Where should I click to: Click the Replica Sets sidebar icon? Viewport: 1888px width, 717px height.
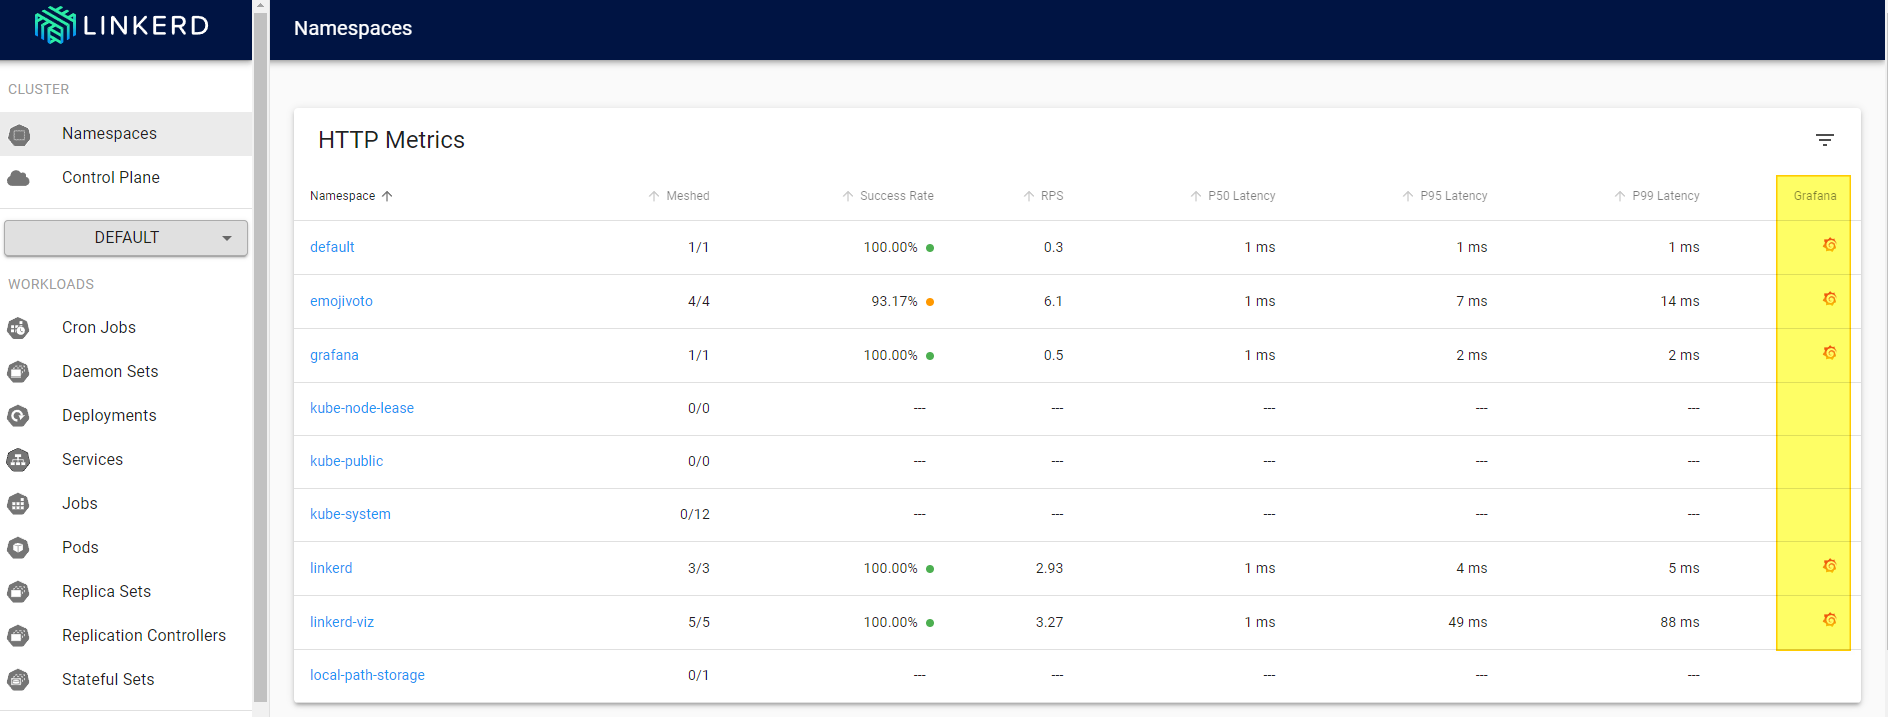tap(19, 592)
